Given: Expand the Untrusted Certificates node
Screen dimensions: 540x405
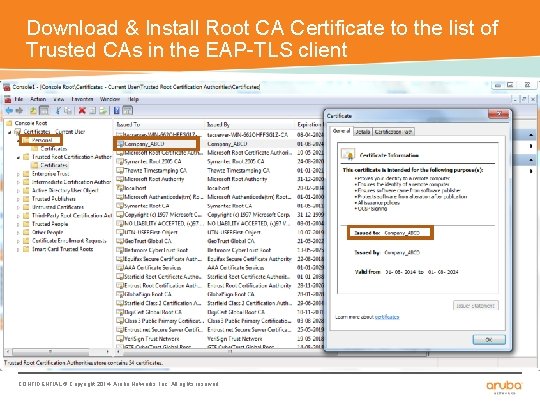Looking at the screenshot, I should 18,207.
